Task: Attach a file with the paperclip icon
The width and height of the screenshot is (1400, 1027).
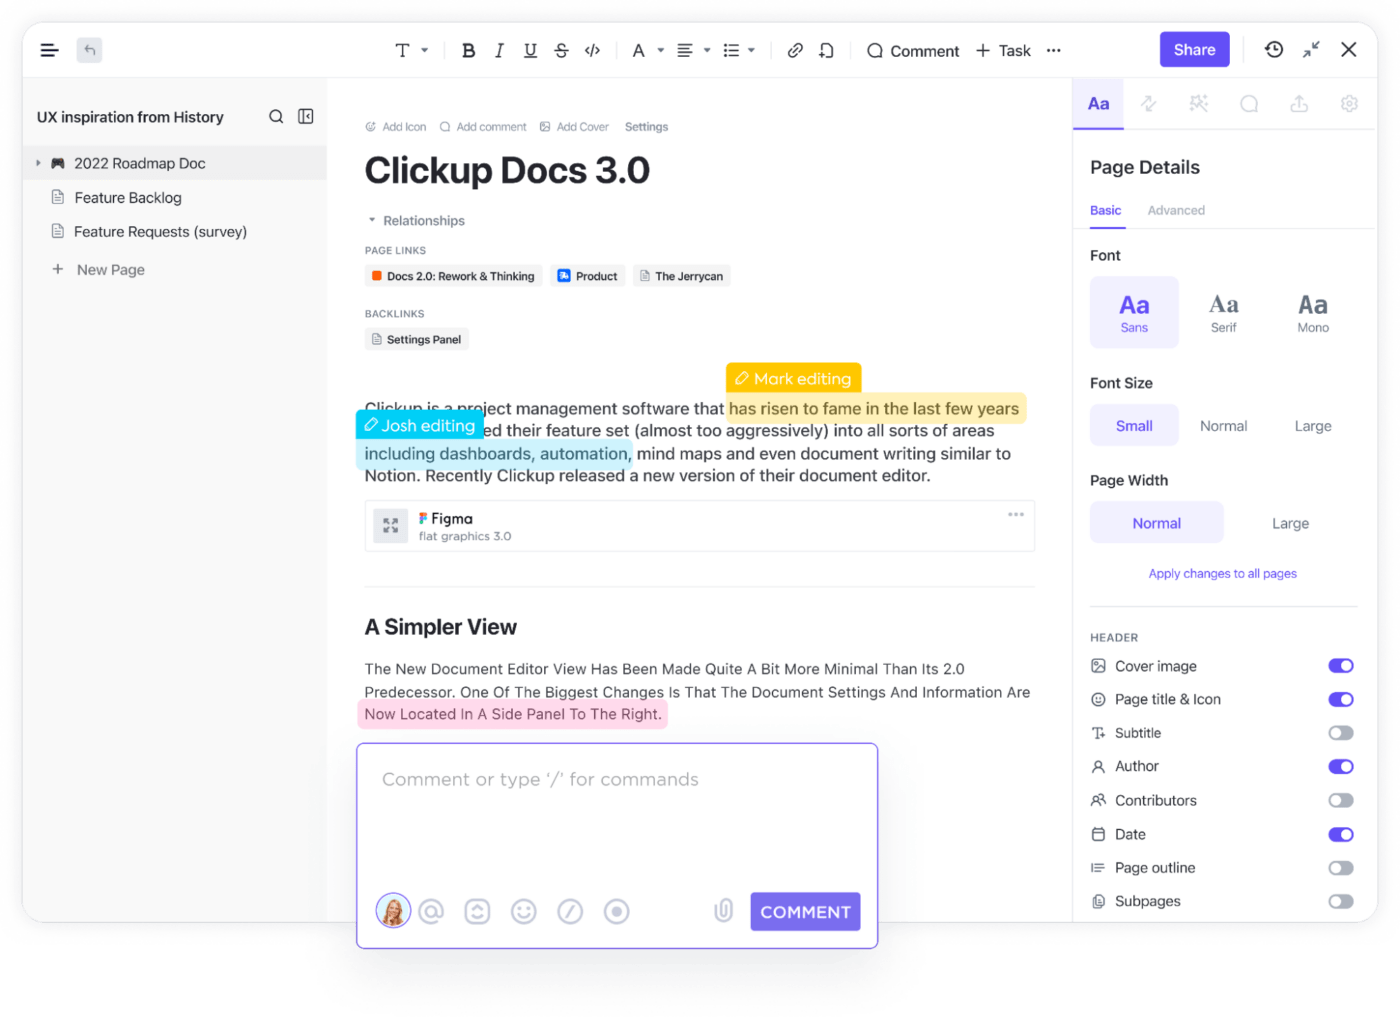Action: click(724, 911)
